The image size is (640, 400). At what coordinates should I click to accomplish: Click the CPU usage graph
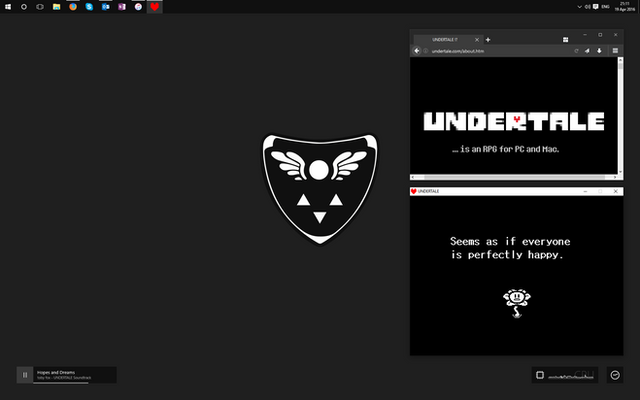click(x=571, y=375)
